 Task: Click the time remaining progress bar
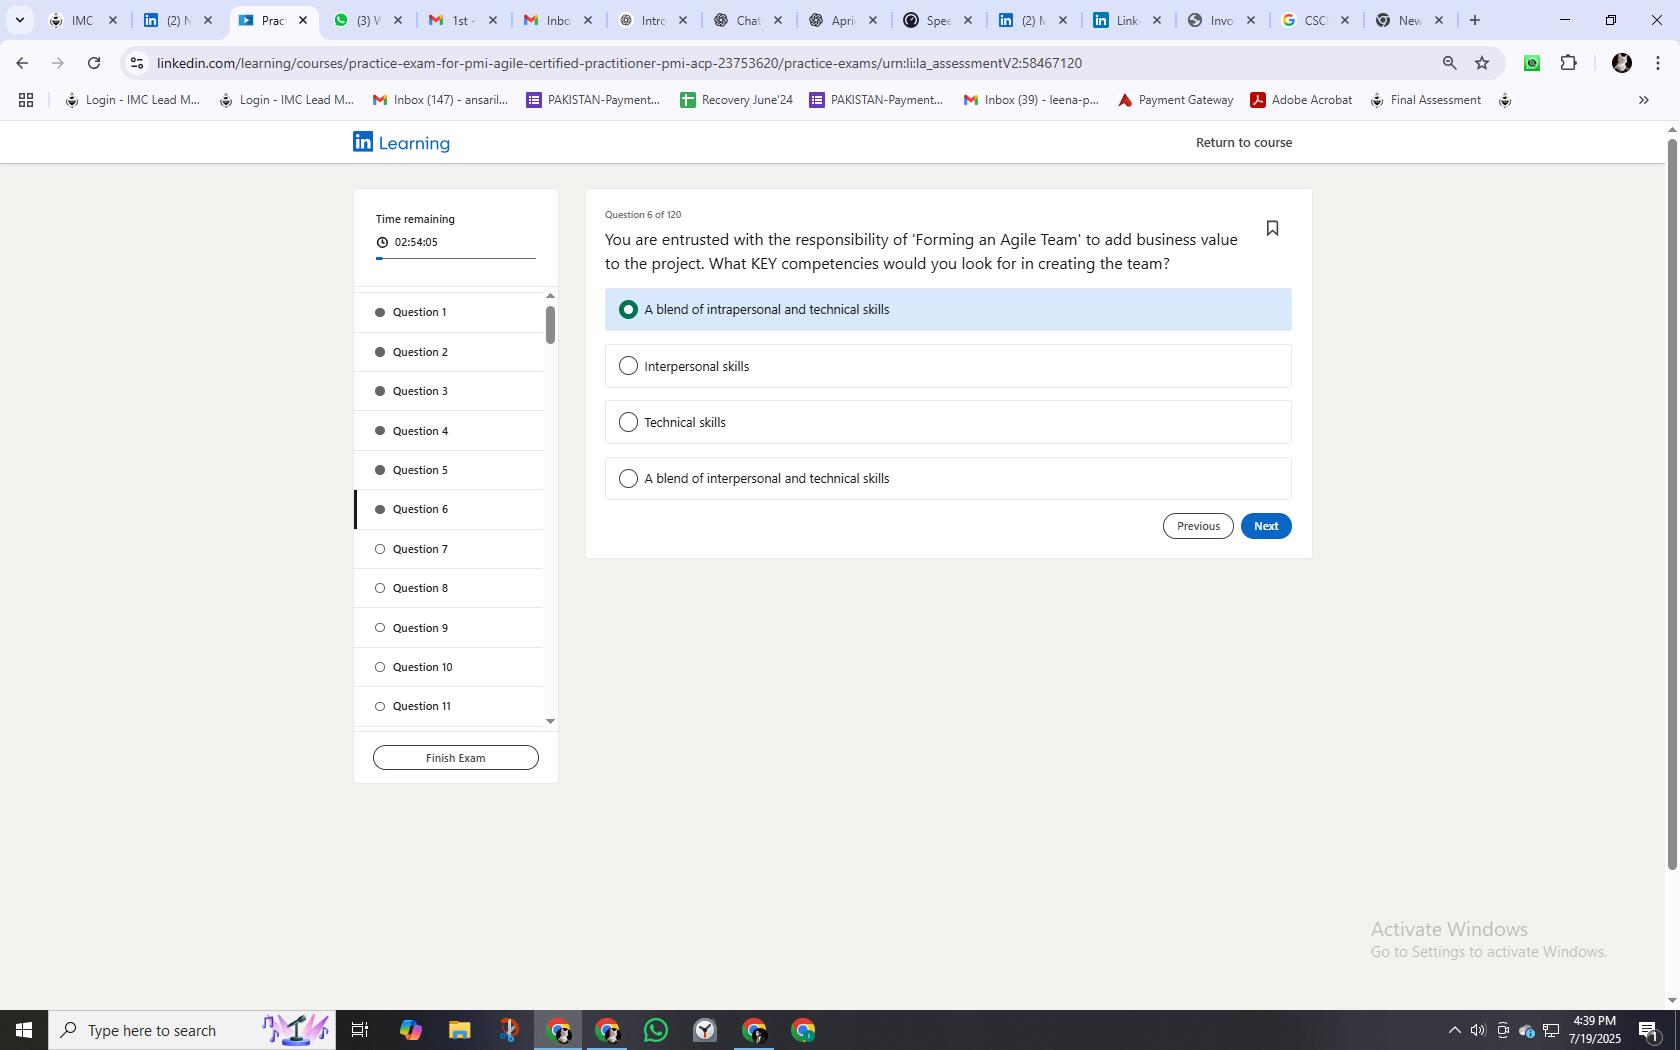(456, 258)
